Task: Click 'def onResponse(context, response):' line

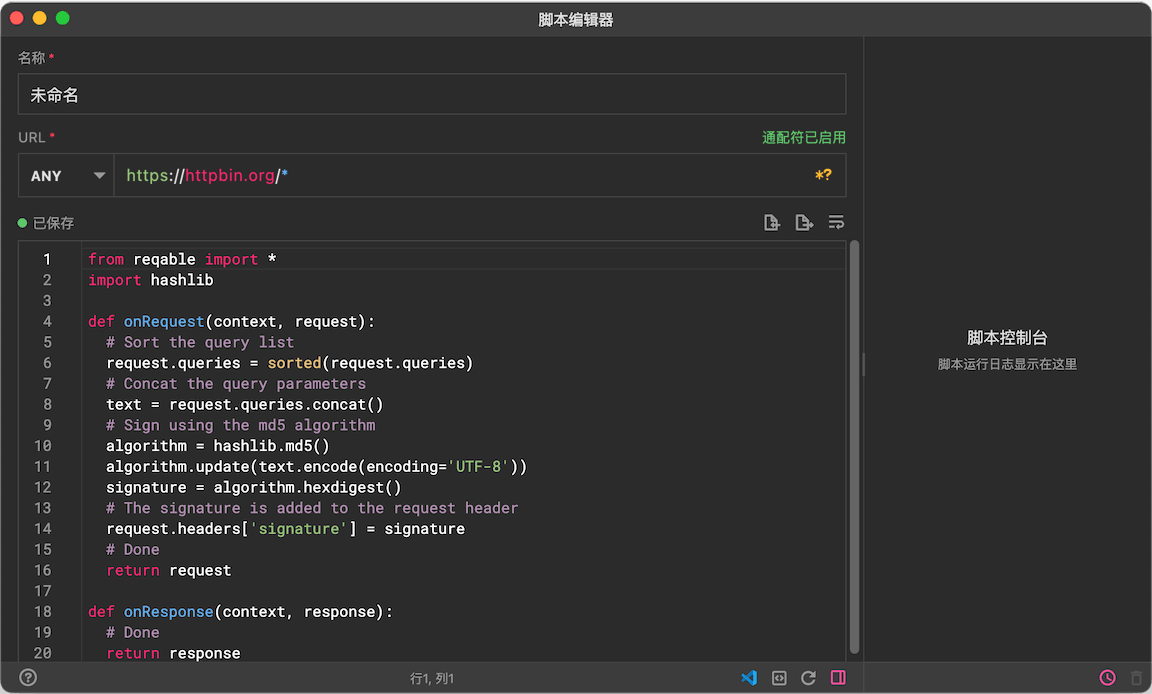Action: point(240,612)
